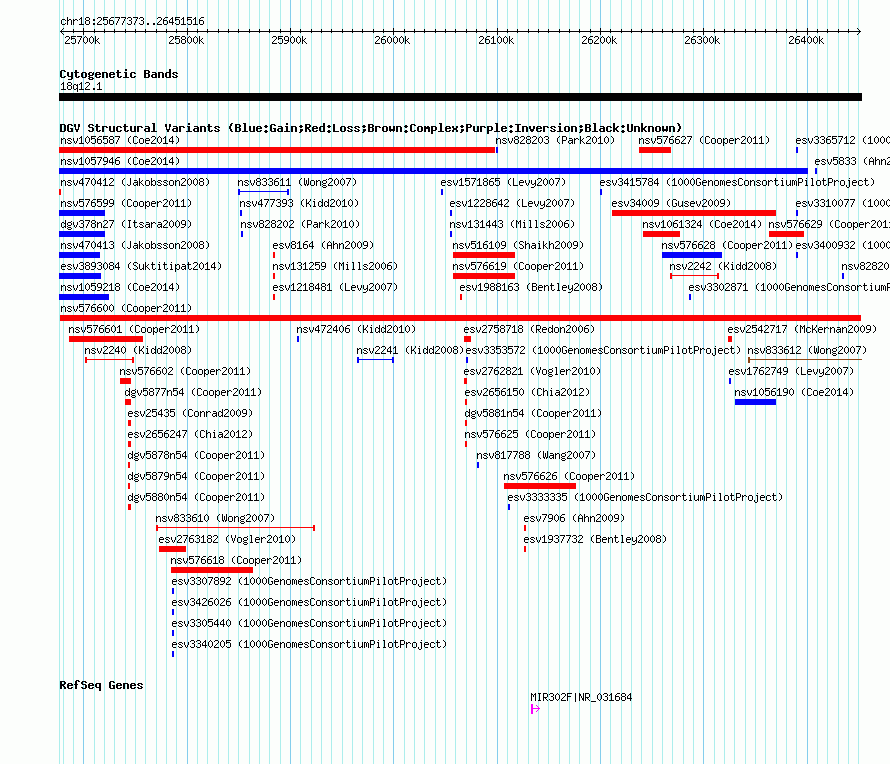Click the 26000k ruler position label
890x764 pixels.
392,40
